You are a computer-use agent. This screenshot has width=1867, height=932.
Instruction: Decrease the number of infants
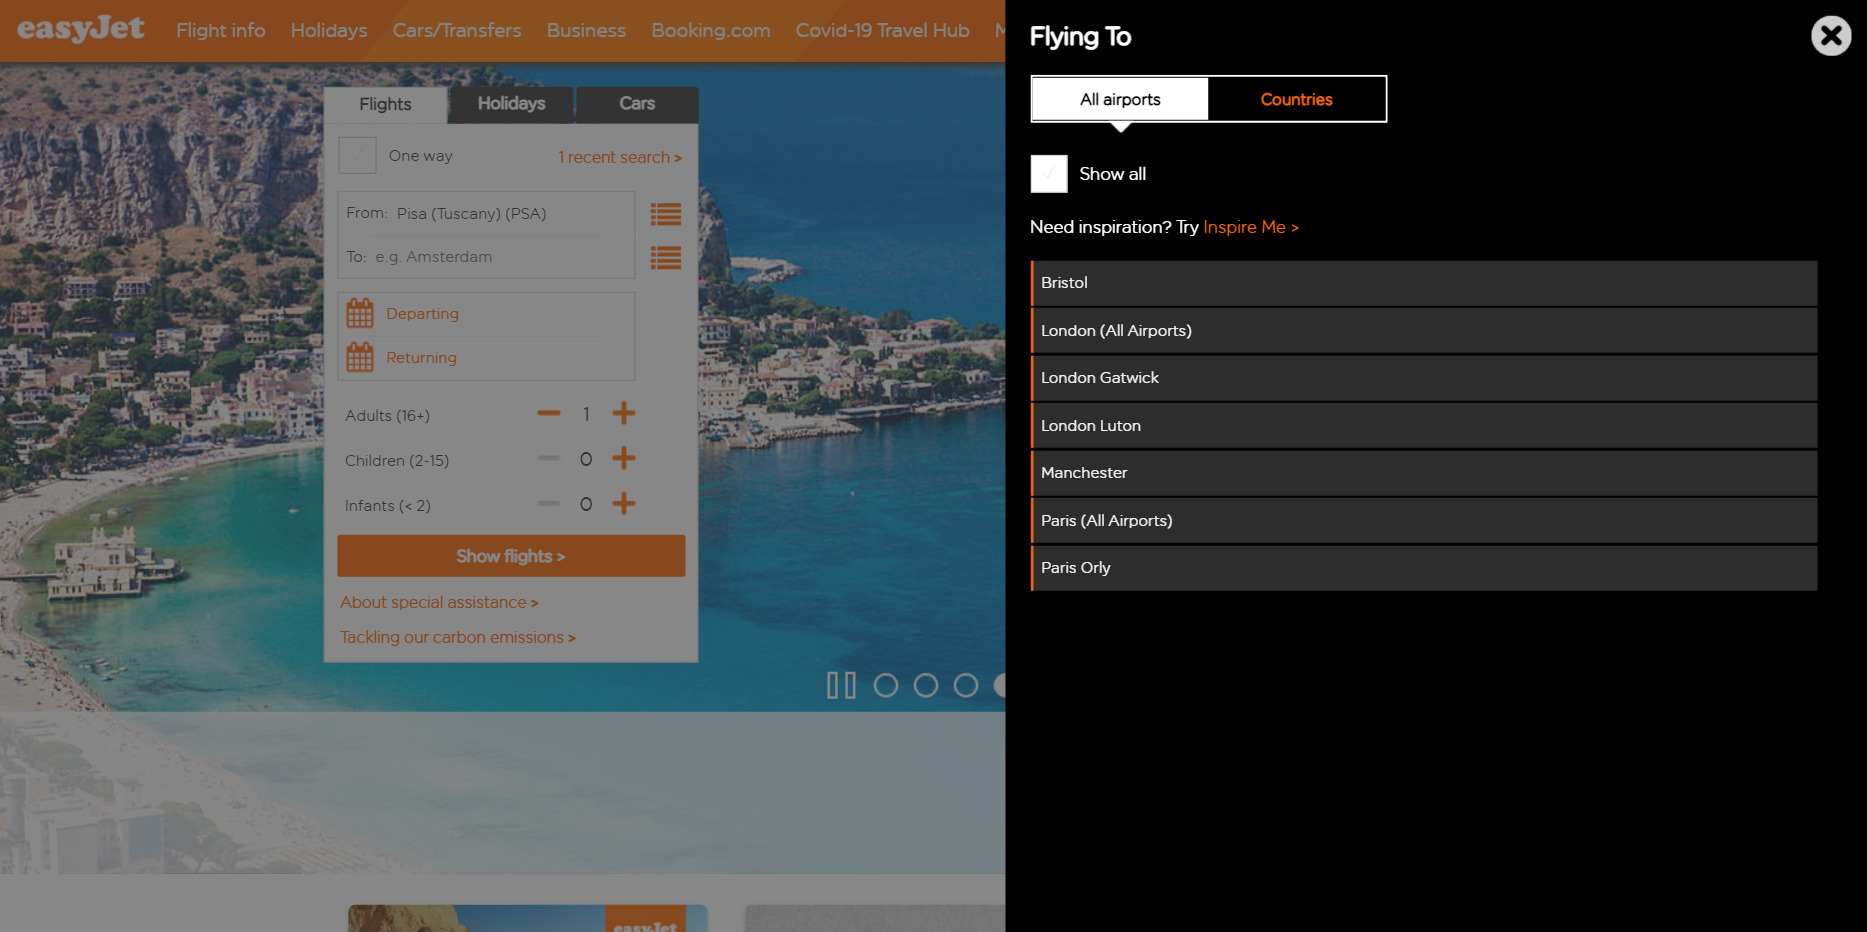click(x=549, y=503)
